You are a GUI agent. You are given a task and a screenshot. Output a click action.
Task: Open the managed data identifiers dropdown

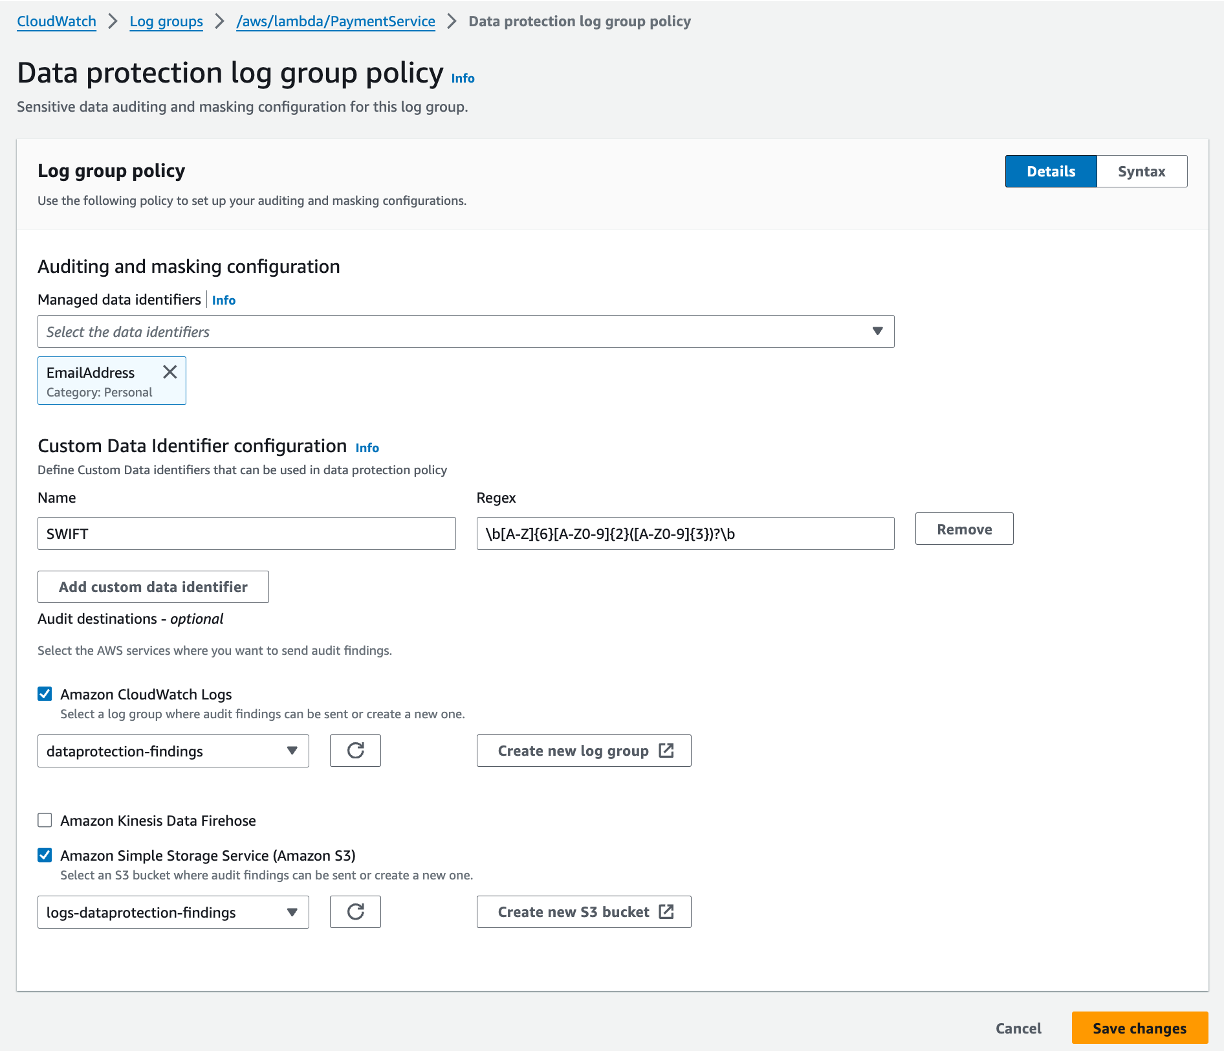(877, 331)
